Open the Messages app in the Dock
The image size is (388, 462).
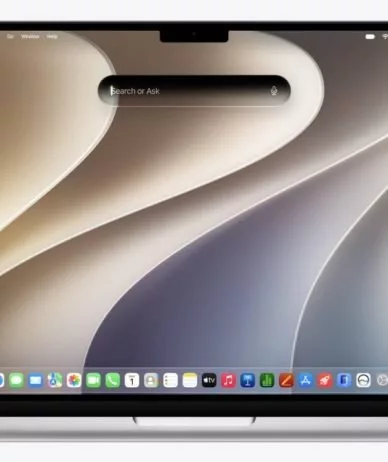(x=16, y=380)
